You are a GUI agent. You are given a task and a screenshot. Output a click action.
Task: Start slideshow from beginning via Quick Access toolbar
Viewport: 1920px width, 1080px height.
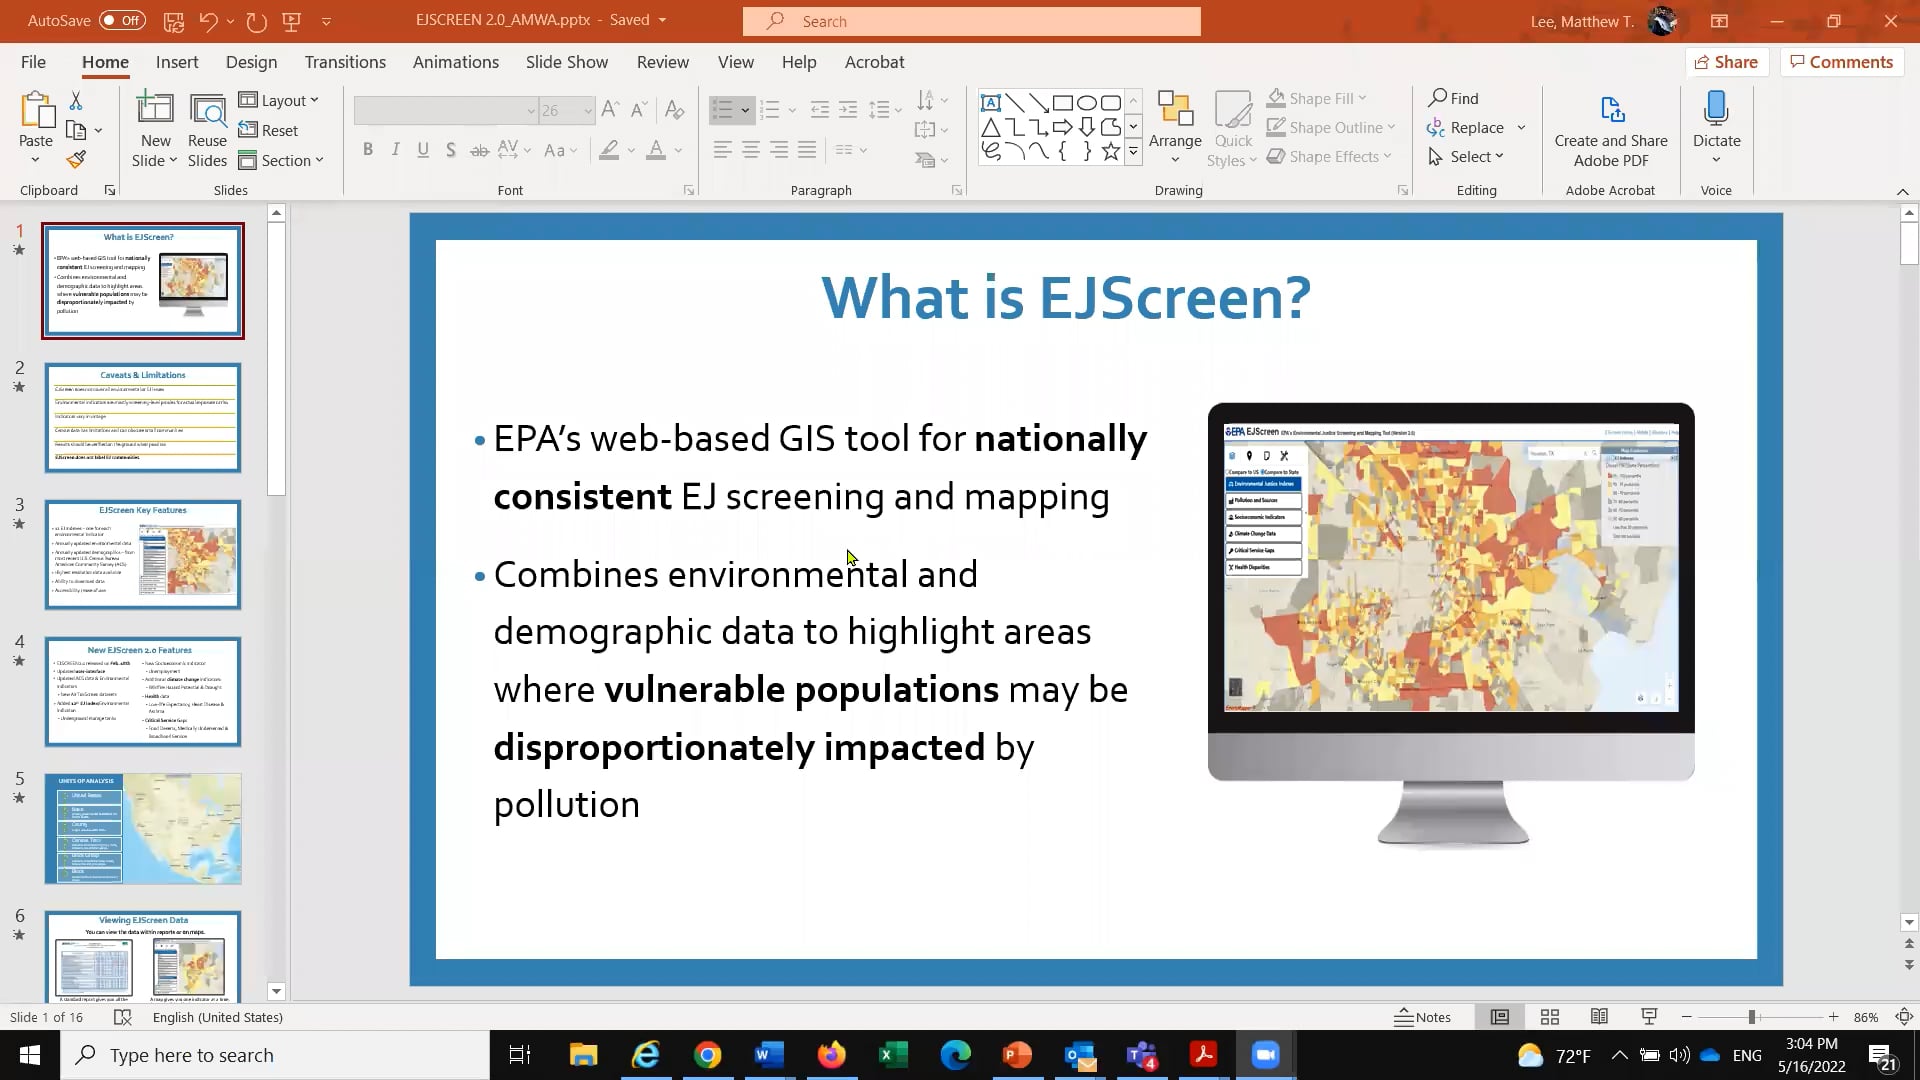[x=290, y=20]
